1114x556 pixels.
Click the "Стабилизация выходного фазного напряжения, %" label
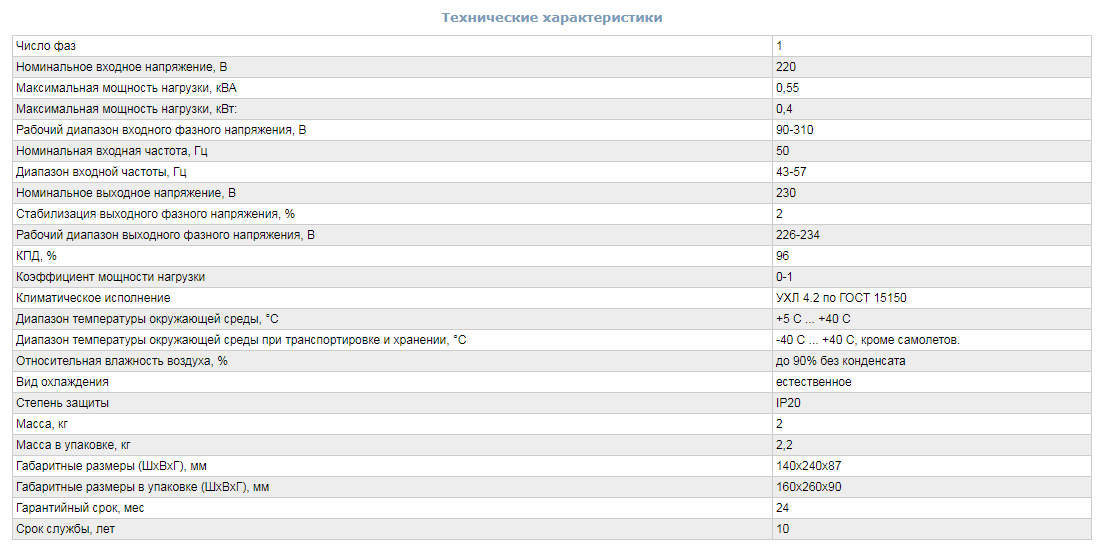click(x=156, y=214)
